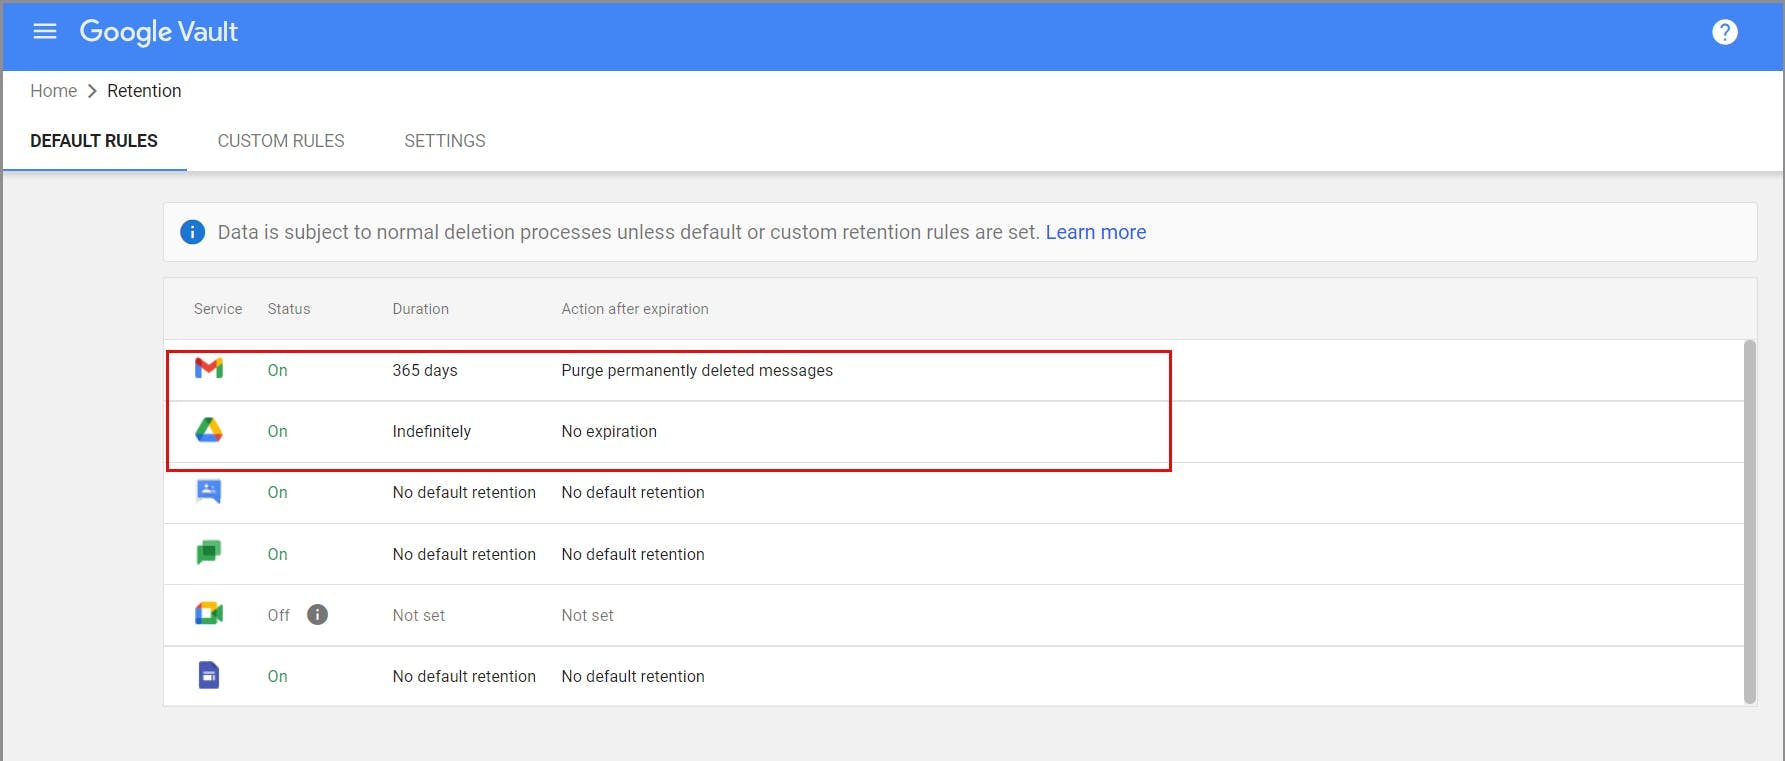This screenshot has width=1785, height=761.
Task: Open the Help question mark icon
Action: click(1724, 32)
